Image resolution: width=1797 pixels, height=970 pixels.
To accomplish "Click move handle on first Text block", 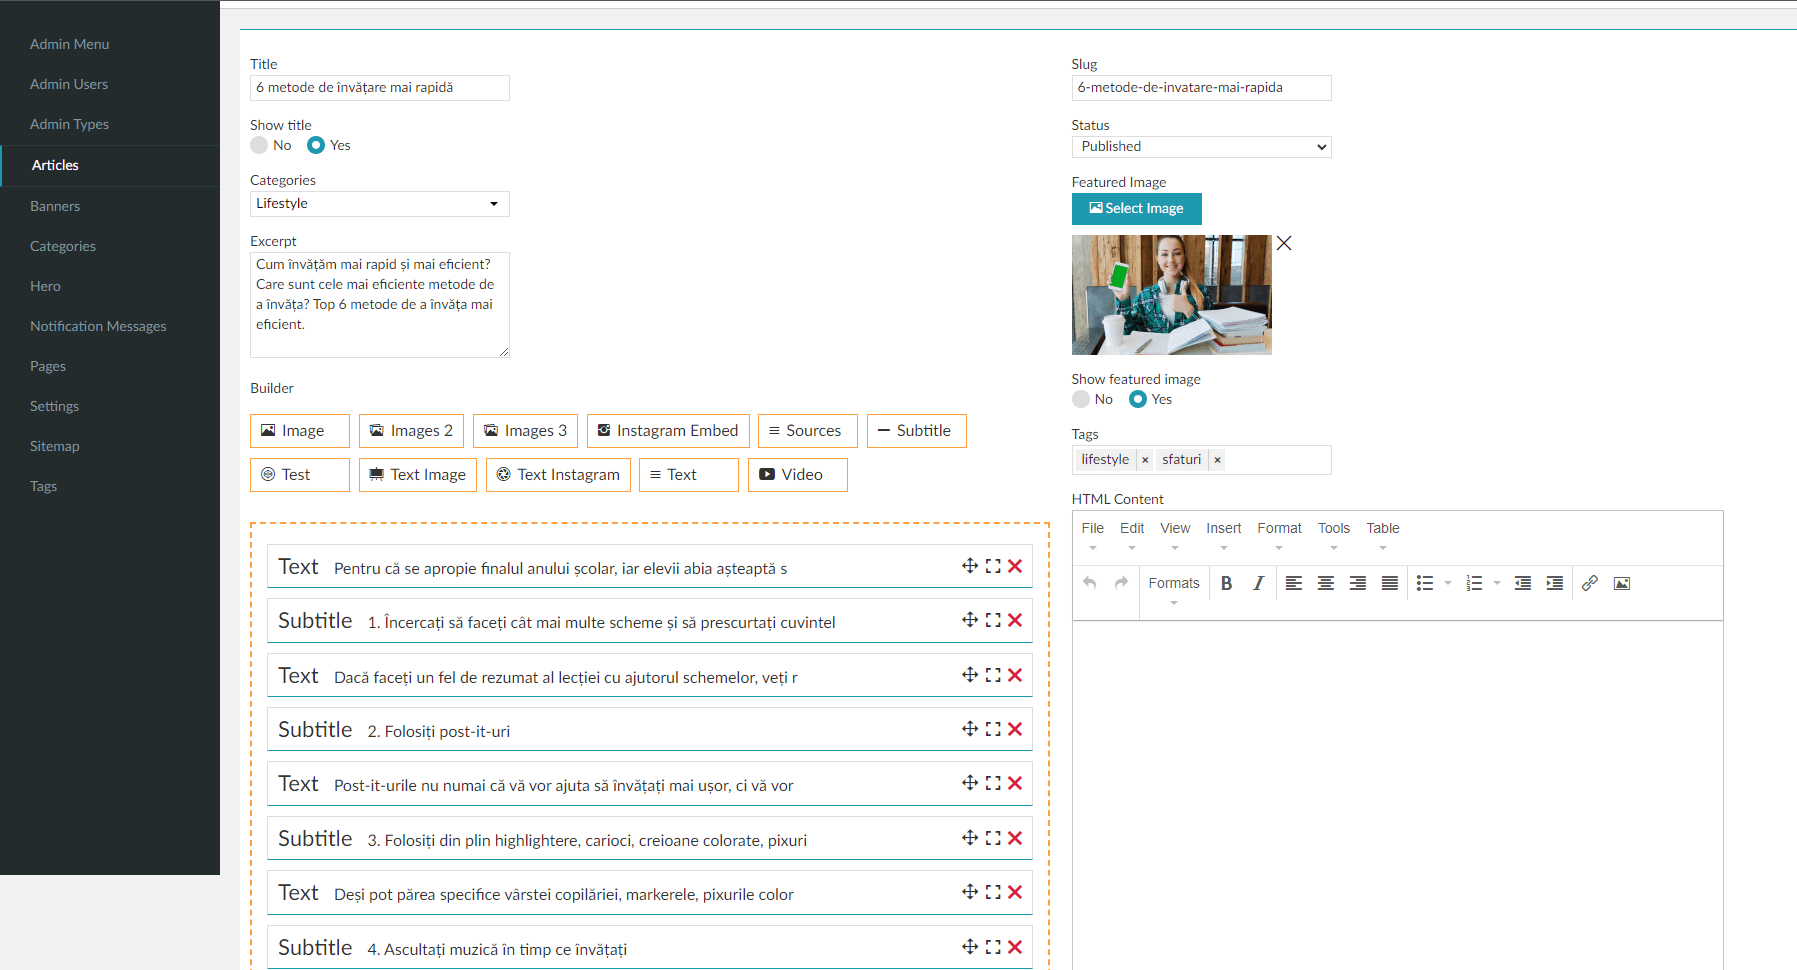I will click(969, 566).
